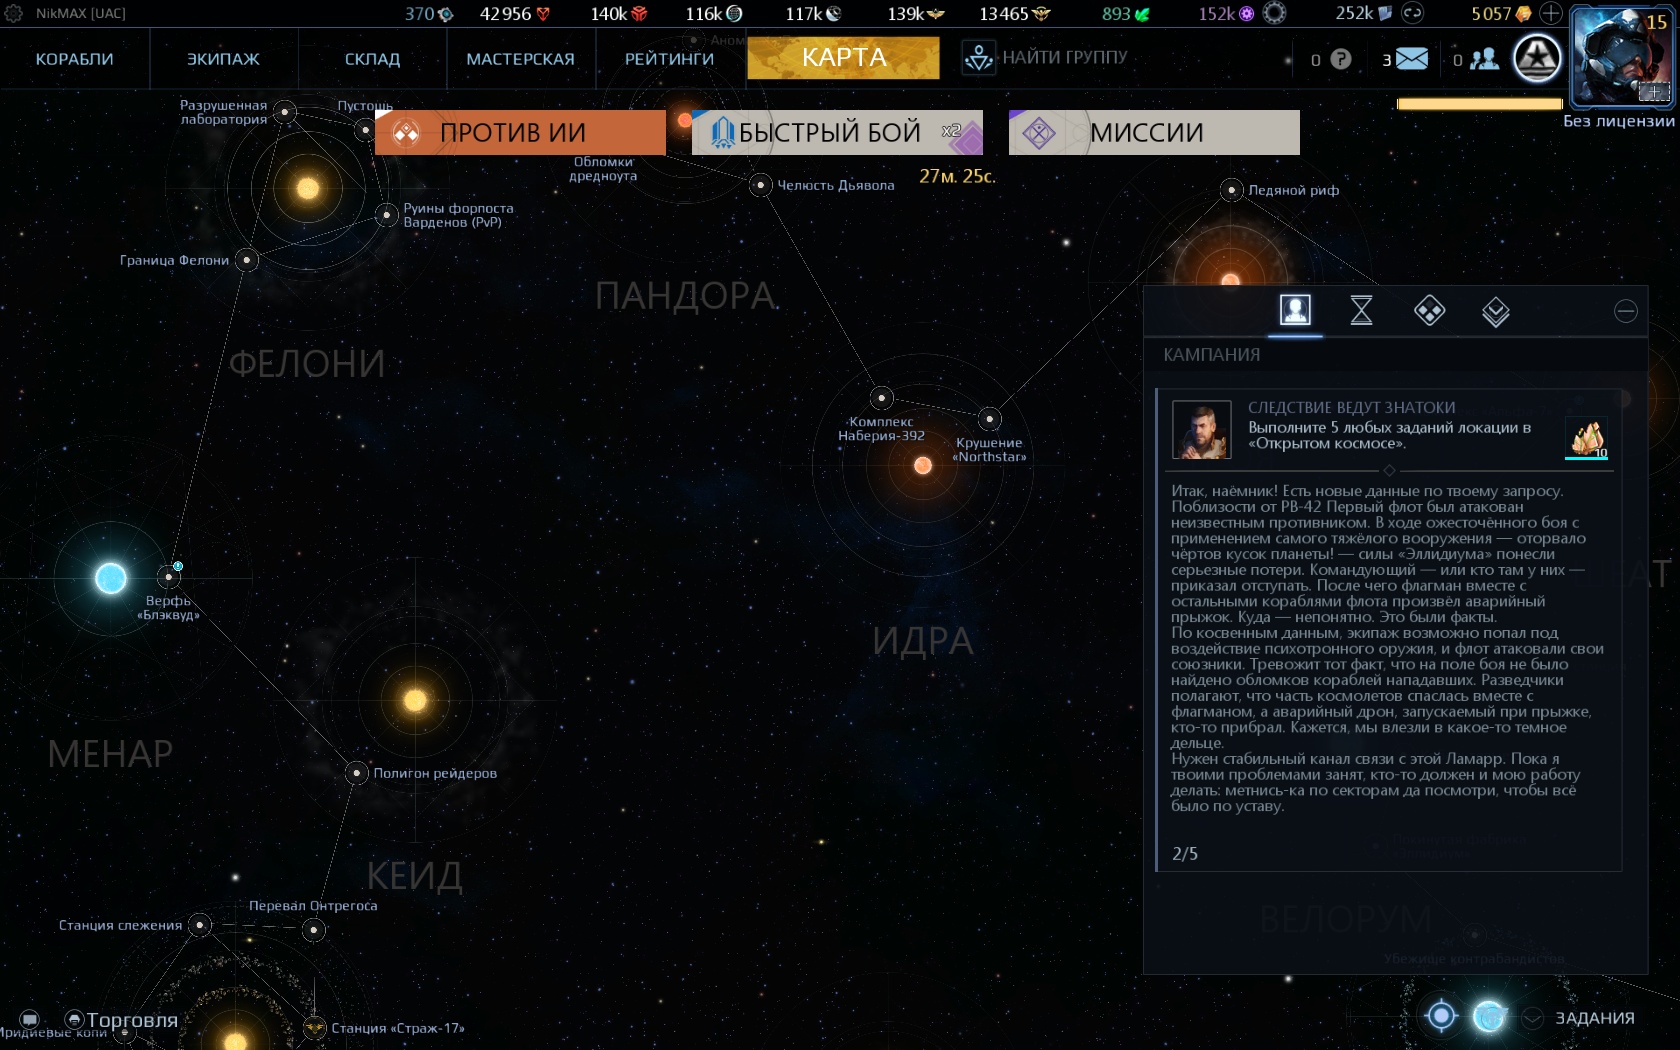
Task: Click the exchange arrows currency icon
Action: click(x=1412, y=13)
